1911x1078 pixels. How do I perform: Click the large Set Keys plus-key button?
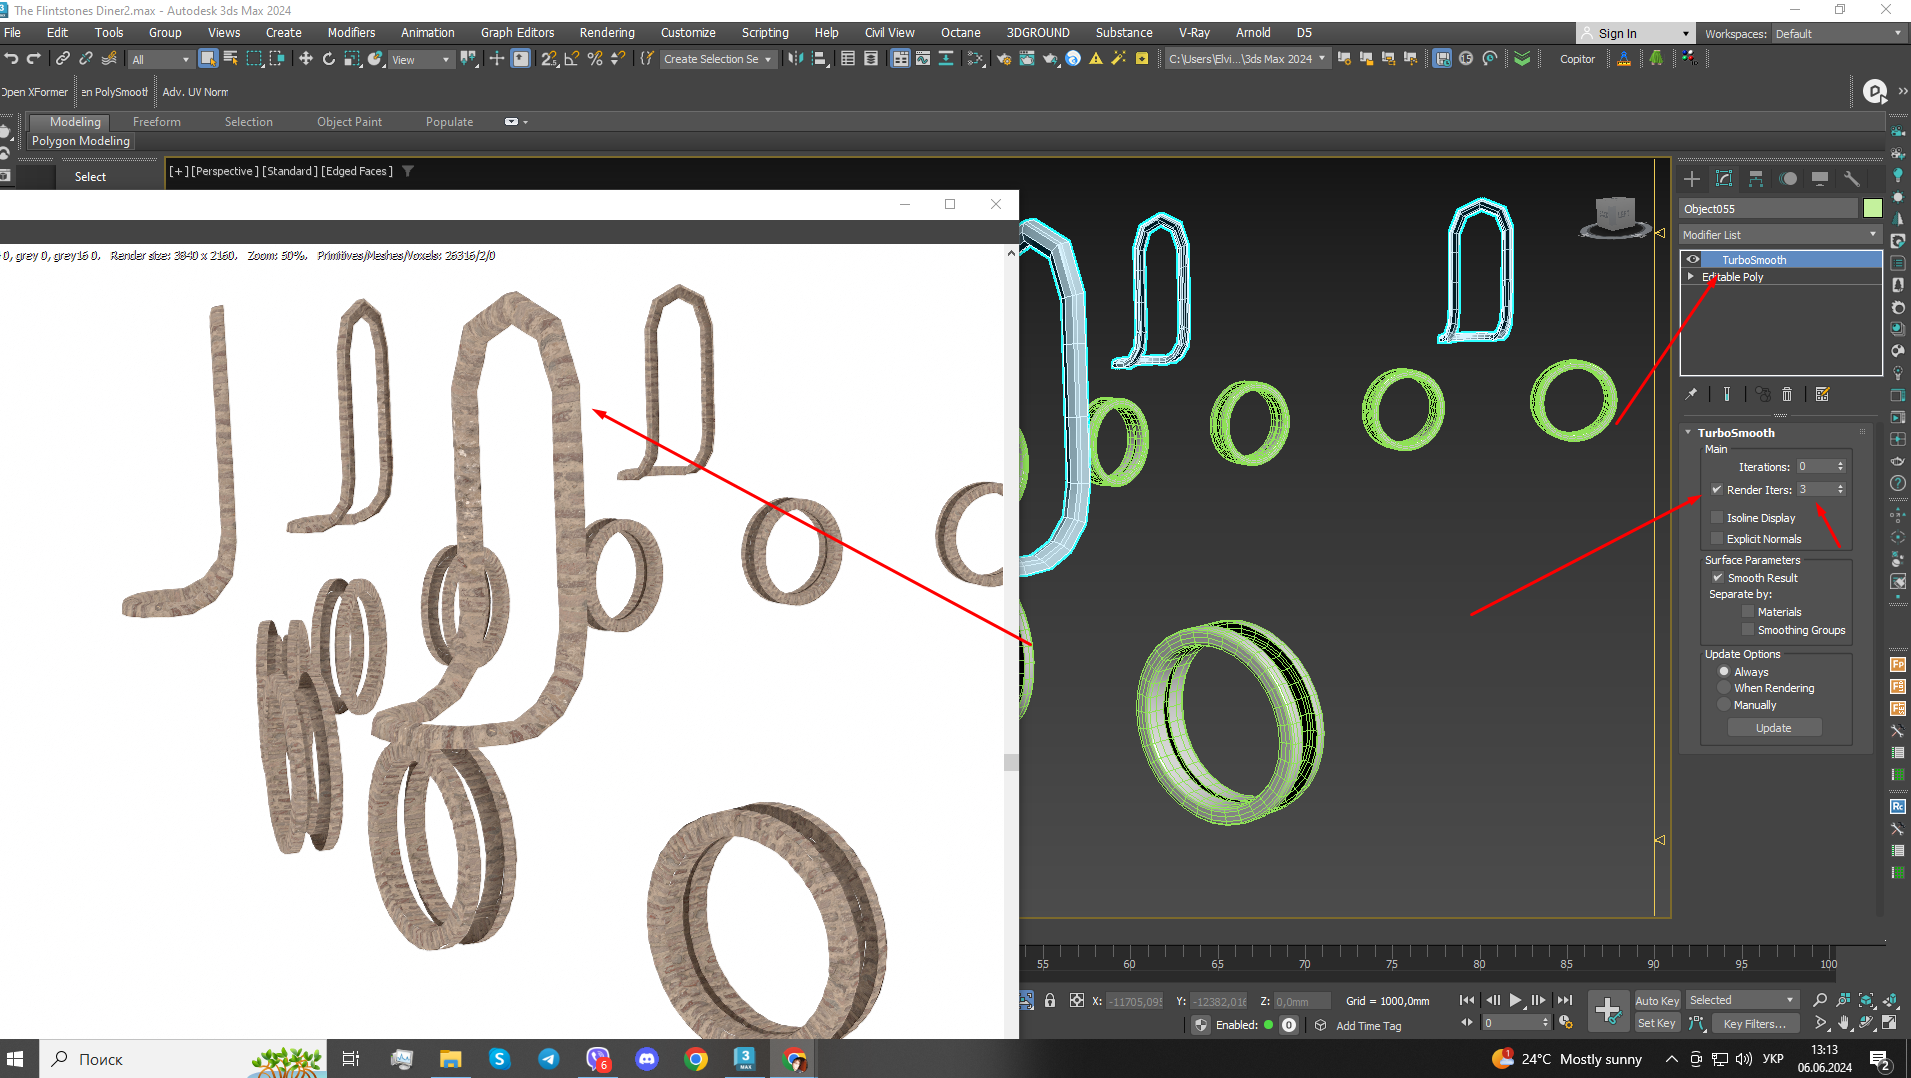(1608, 1010)
